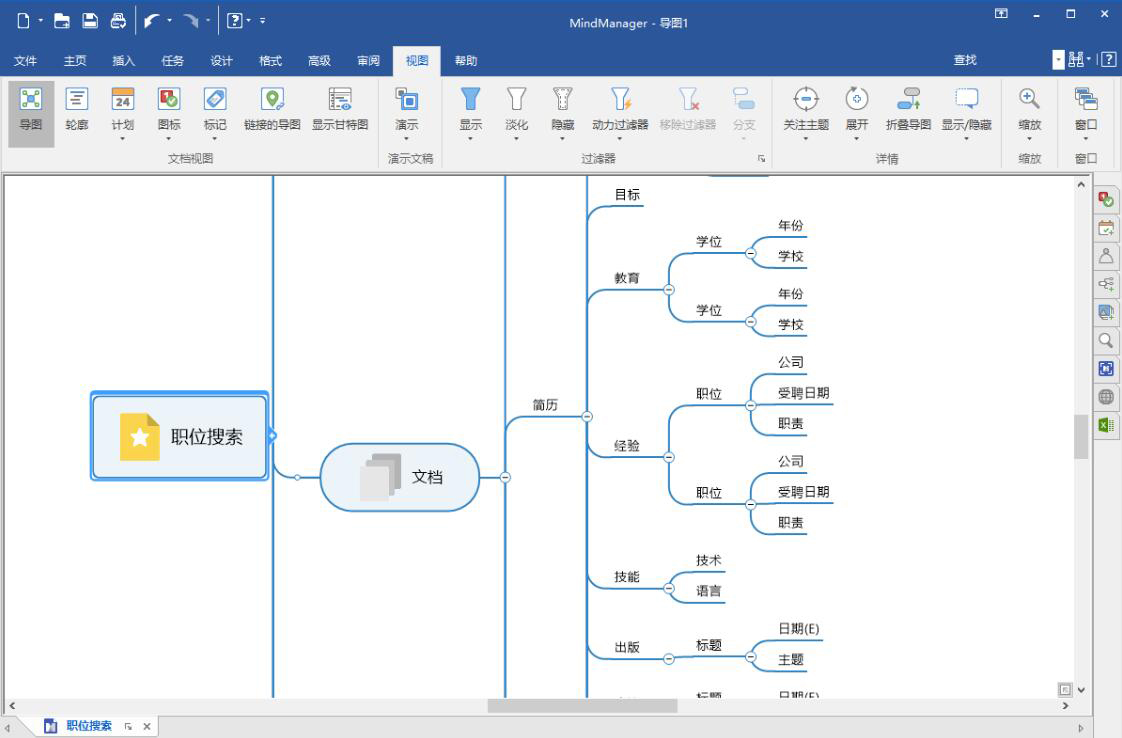The width and height of the screenshot is (1122, 738).
Task: Click the 显示甘特图 (Gantt Chart) icon
Action: pos(339,108)
